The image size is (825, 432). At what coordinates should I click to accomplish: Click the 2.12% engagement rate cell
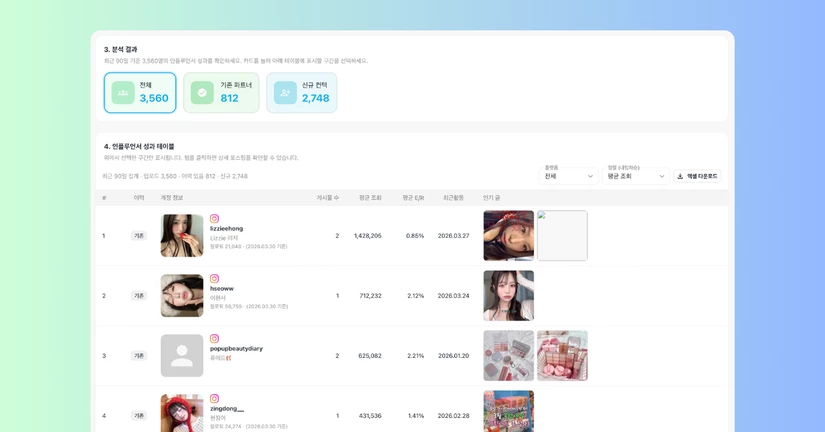(415, 296)
